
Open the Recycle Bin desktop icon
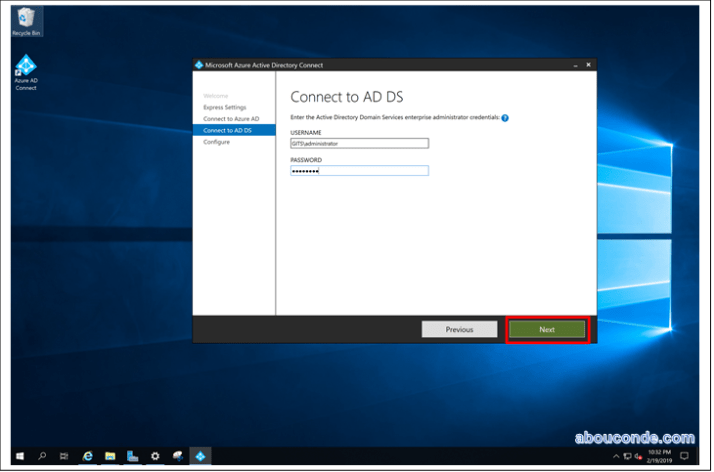pos(27,19)
